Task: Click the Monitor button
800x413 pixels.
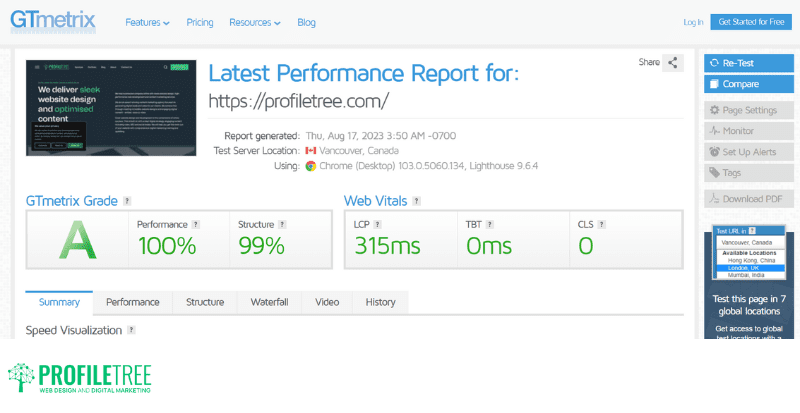Action: [x=748, y=131]
